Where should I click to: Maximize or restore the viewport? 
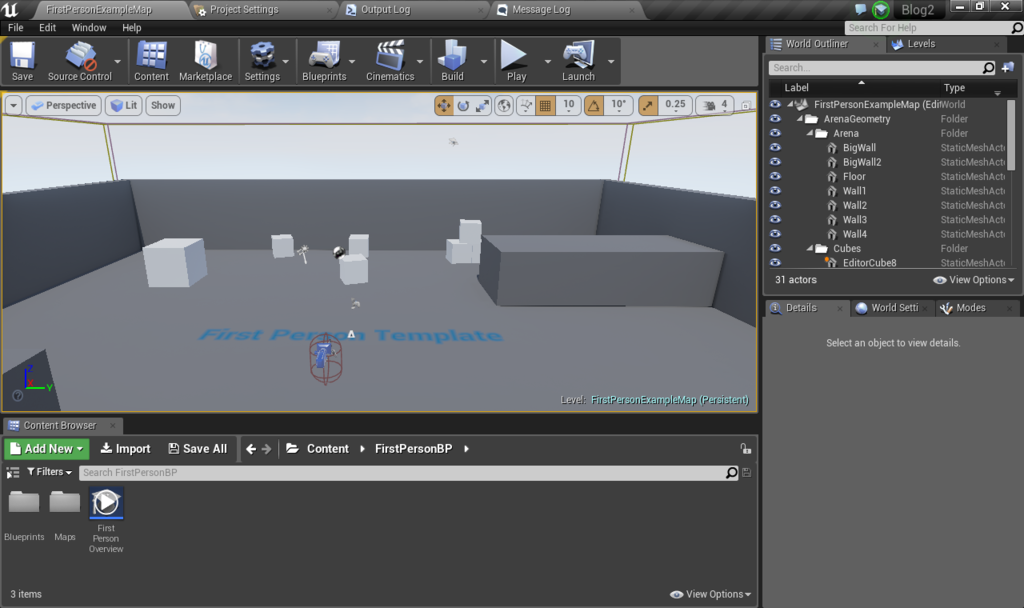(x=746, y=105)
